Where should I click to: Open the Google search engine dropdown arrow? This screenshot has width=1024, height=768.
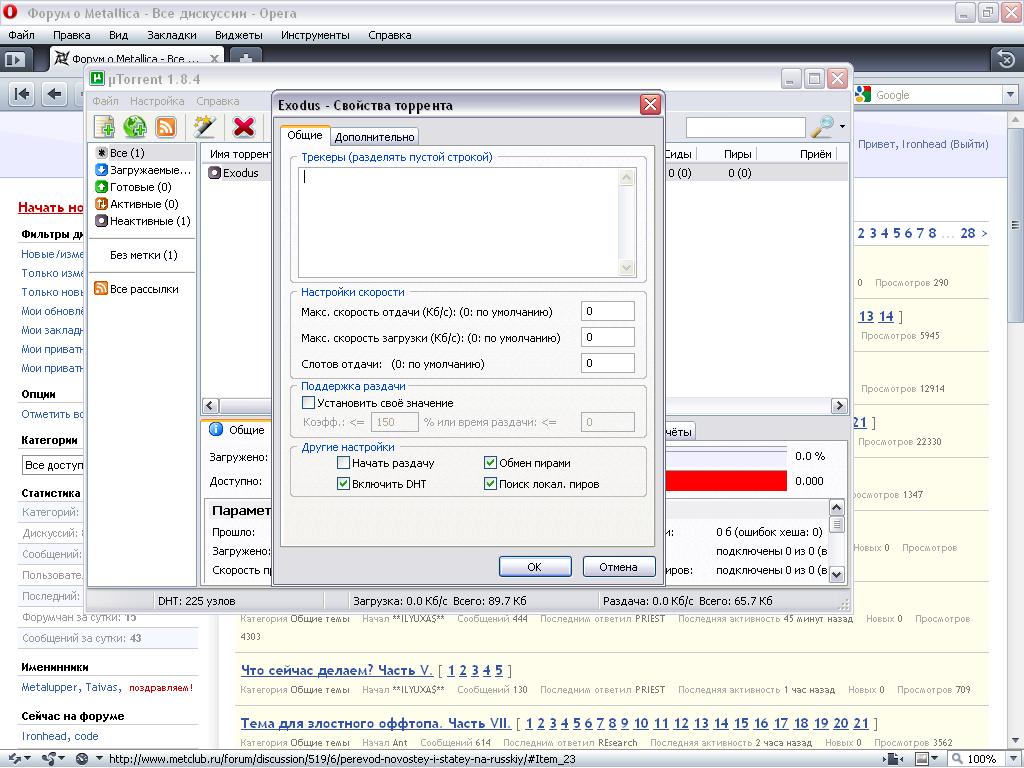[1008, 95]
